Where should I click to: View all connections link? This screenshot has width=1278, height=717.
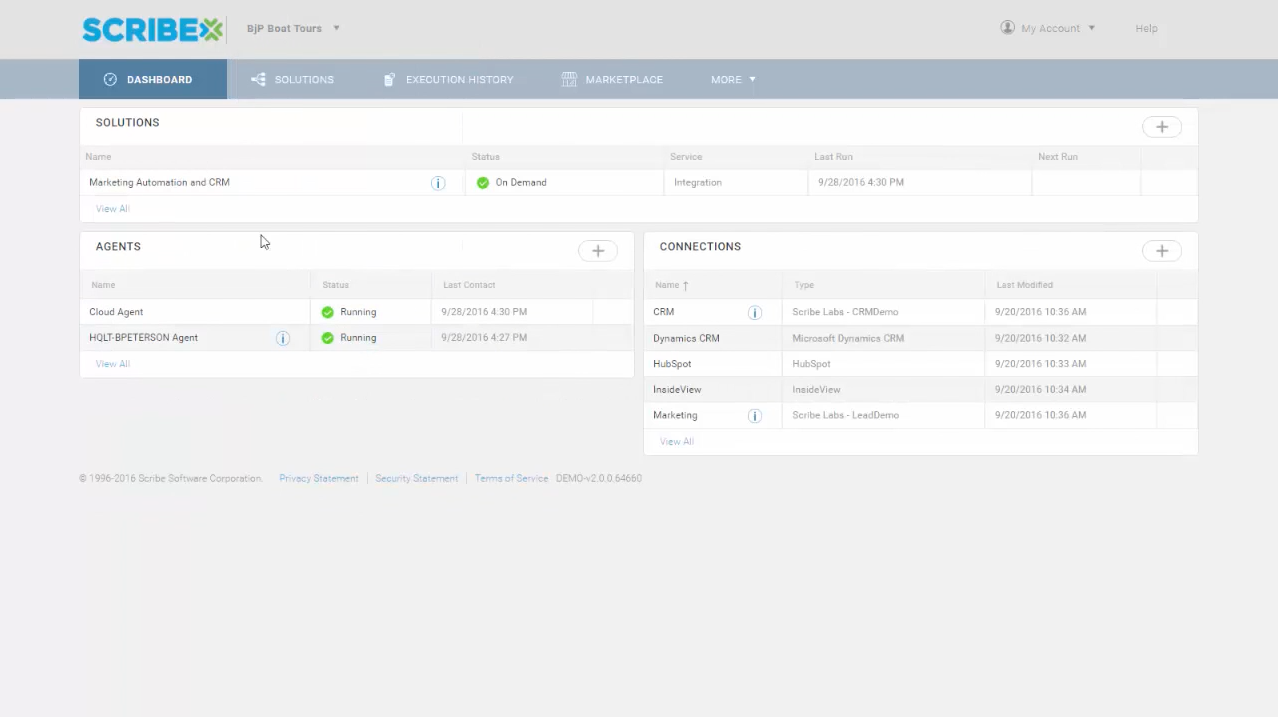(676, 441)
